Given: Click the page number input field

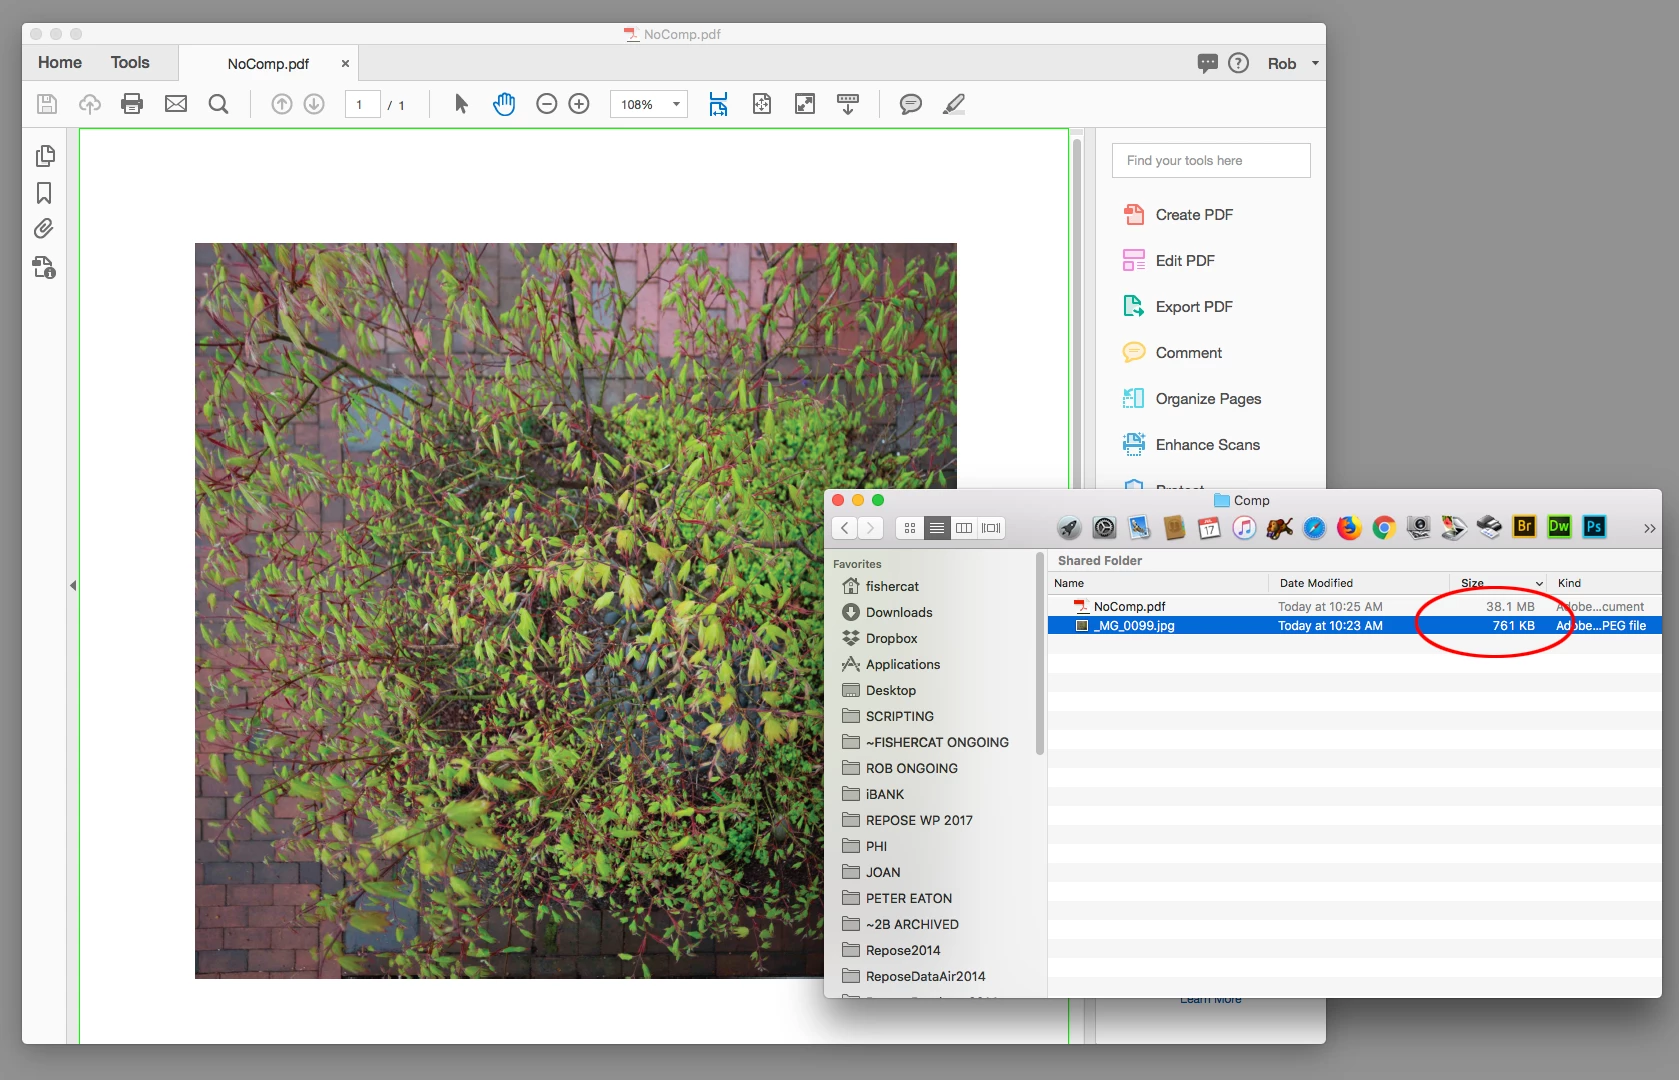Looking at the screenshot, I should pos(362,104).
